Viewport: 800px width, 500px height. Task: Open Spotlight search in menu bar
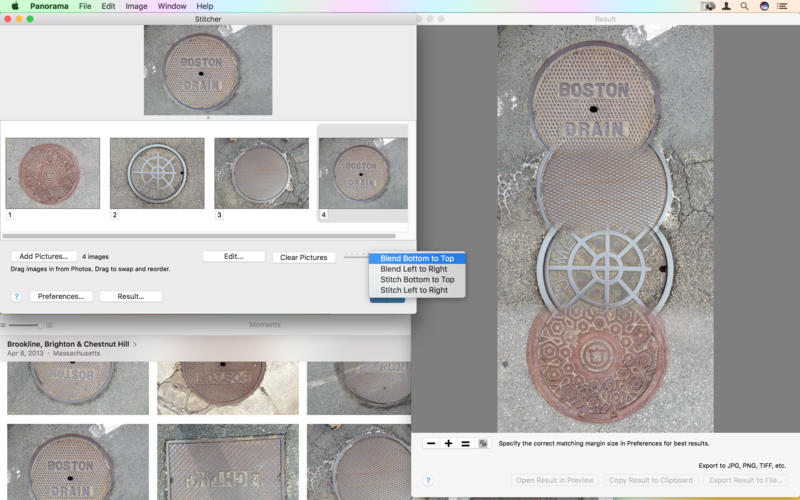[744, 6]
